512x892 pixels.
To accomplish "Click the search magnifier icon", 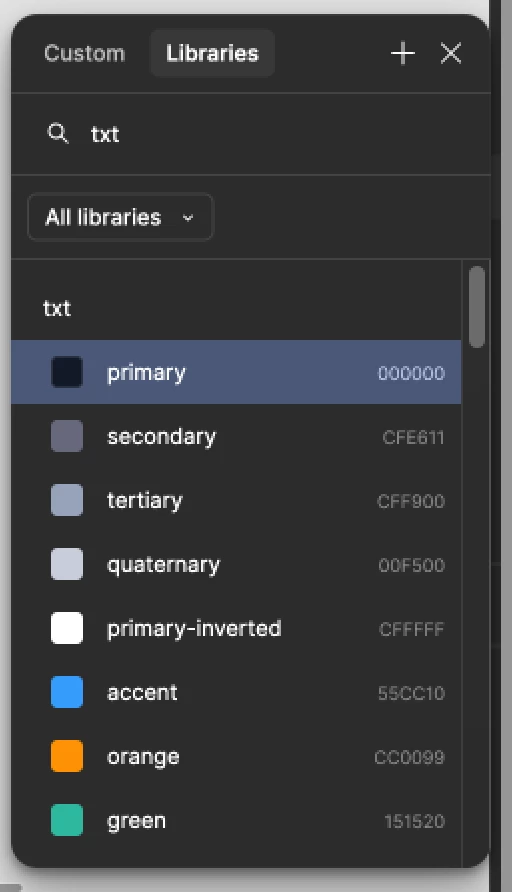I will 57,134.
